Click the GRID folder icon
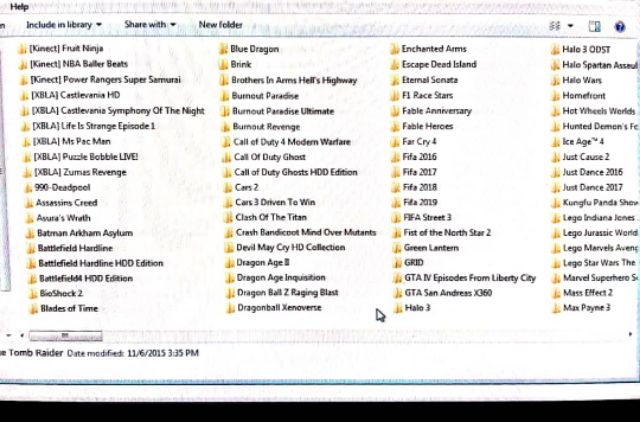Screen dimensions: 640x422 395,263
